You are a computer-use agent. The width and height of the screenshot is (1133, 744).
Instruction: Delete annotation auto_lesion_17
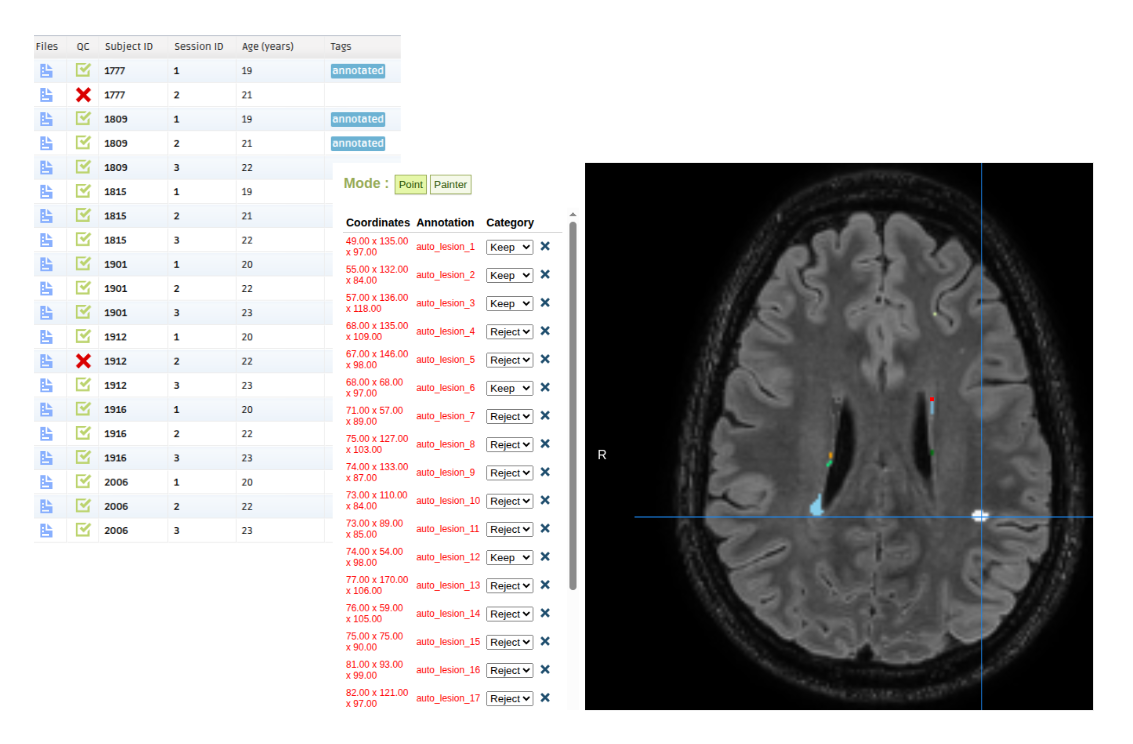coord(546,698)
